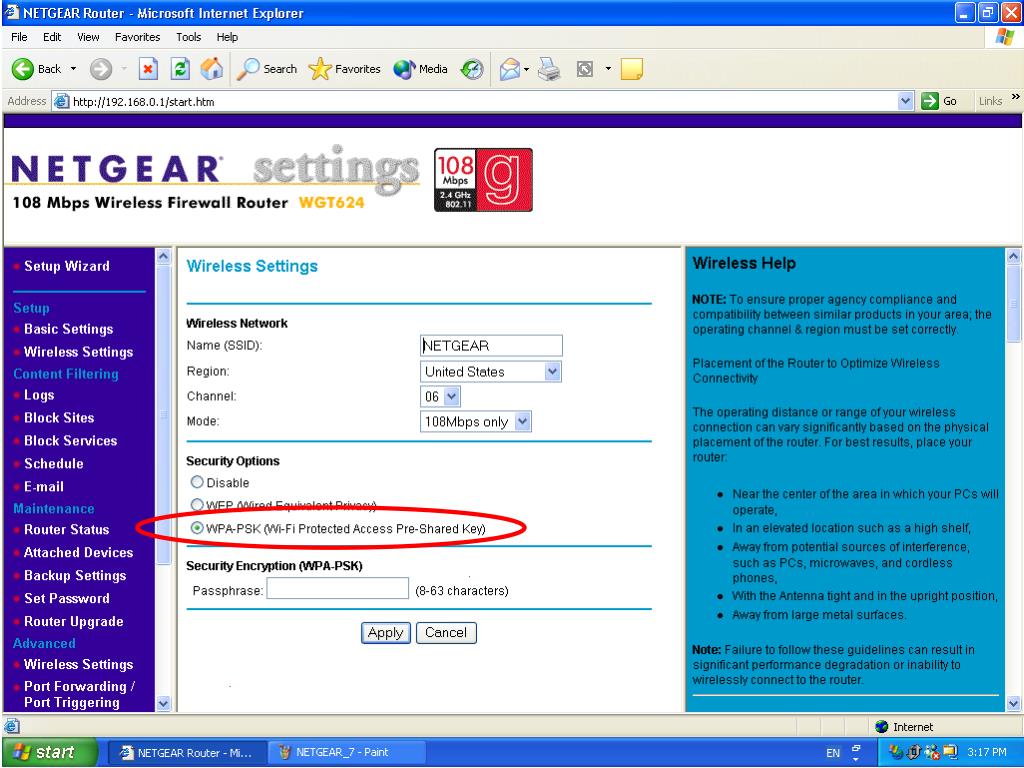Screen dimensions: 1024x768
Task: Click Wireless Help scrollbar up arrow
Action: pyautogui.click(x=1013, y=256)
